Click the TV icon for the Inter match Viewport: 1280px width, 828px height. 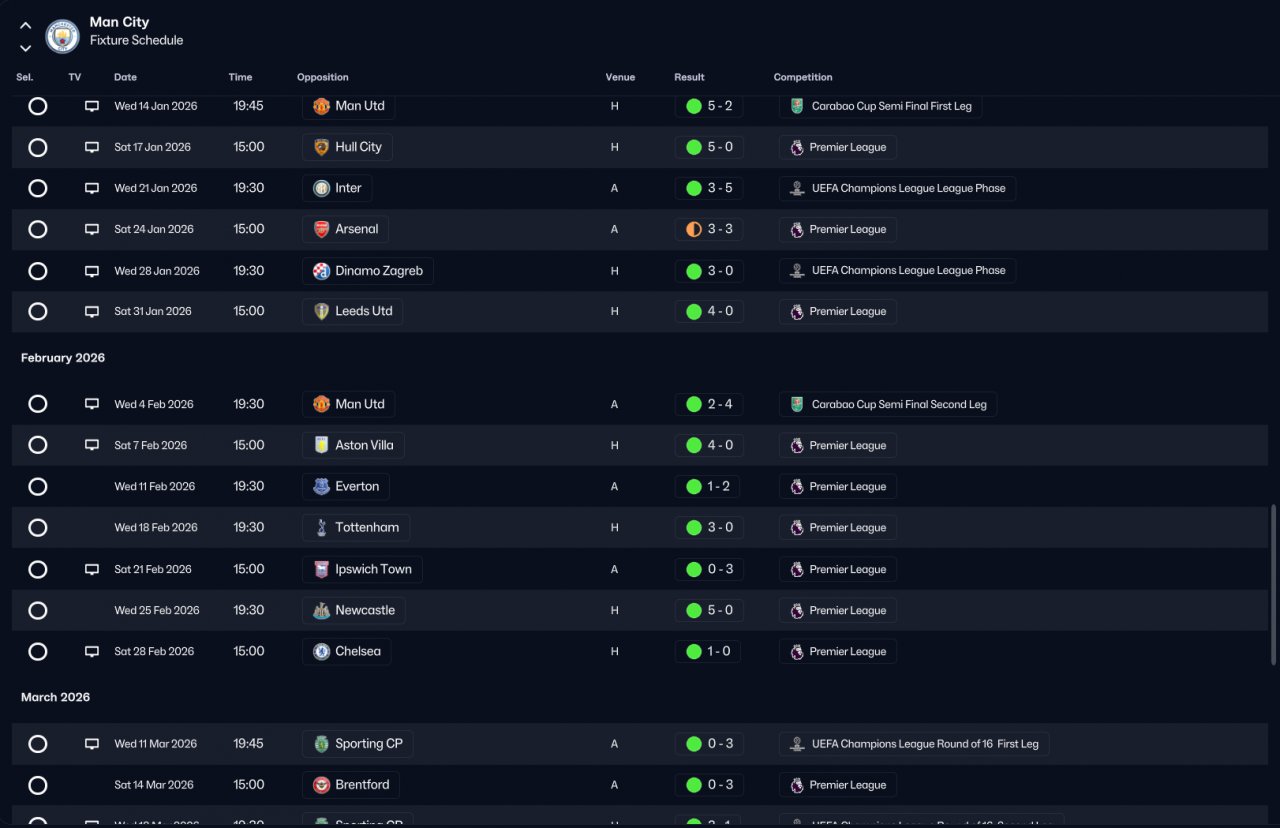point(92,188)
